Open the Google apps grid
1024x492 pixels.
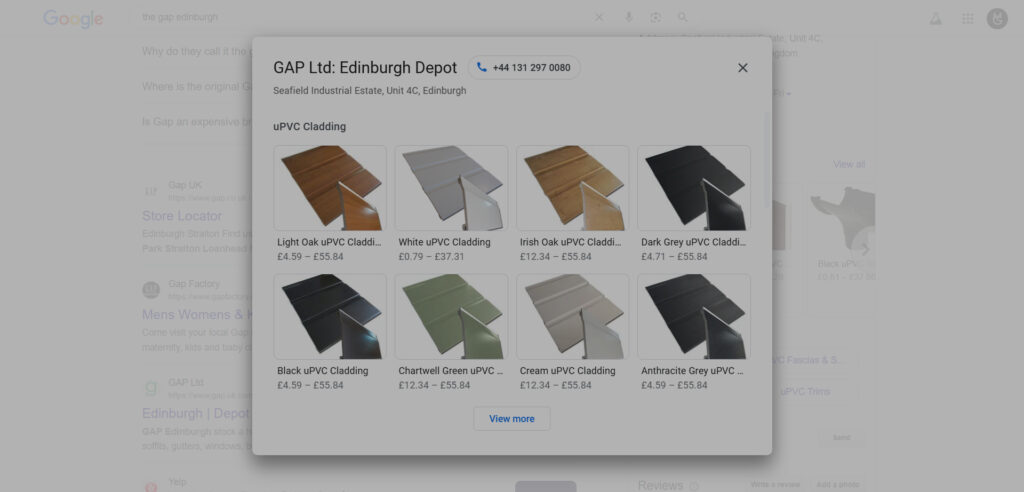[968, 18]
